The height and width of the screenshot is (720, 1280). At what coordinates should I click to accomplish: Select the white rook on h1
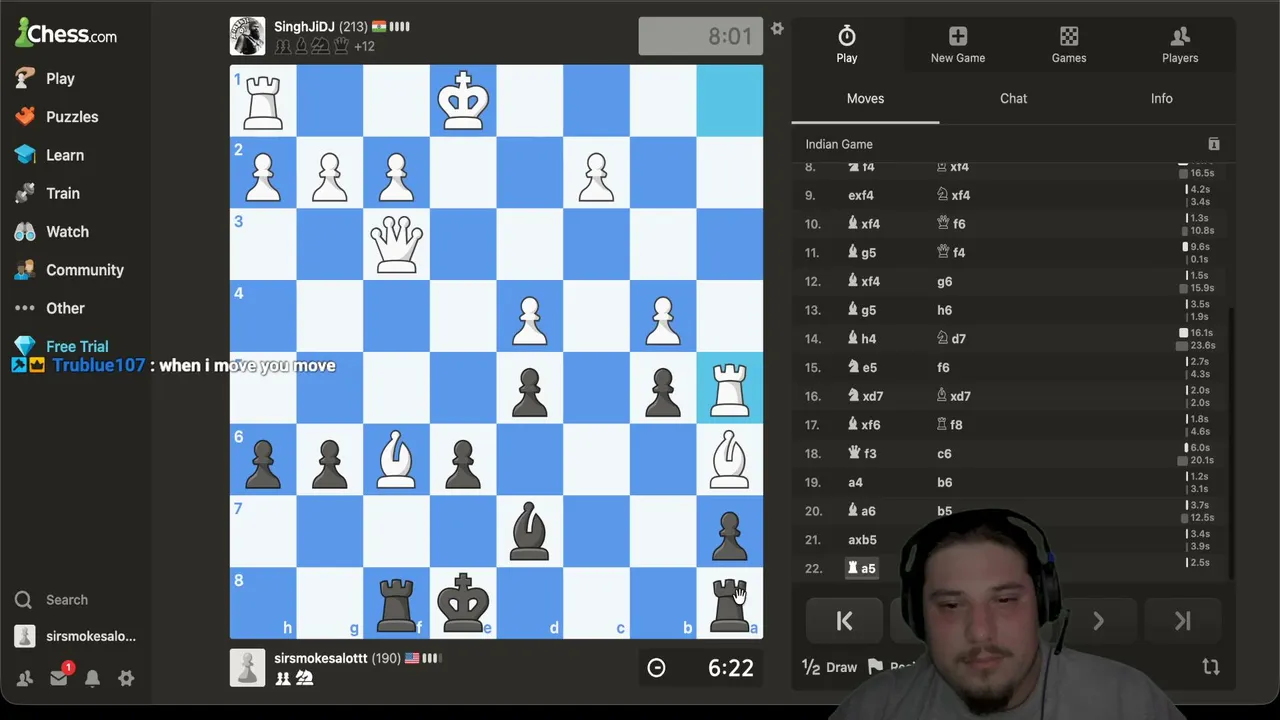pos(263,101)
